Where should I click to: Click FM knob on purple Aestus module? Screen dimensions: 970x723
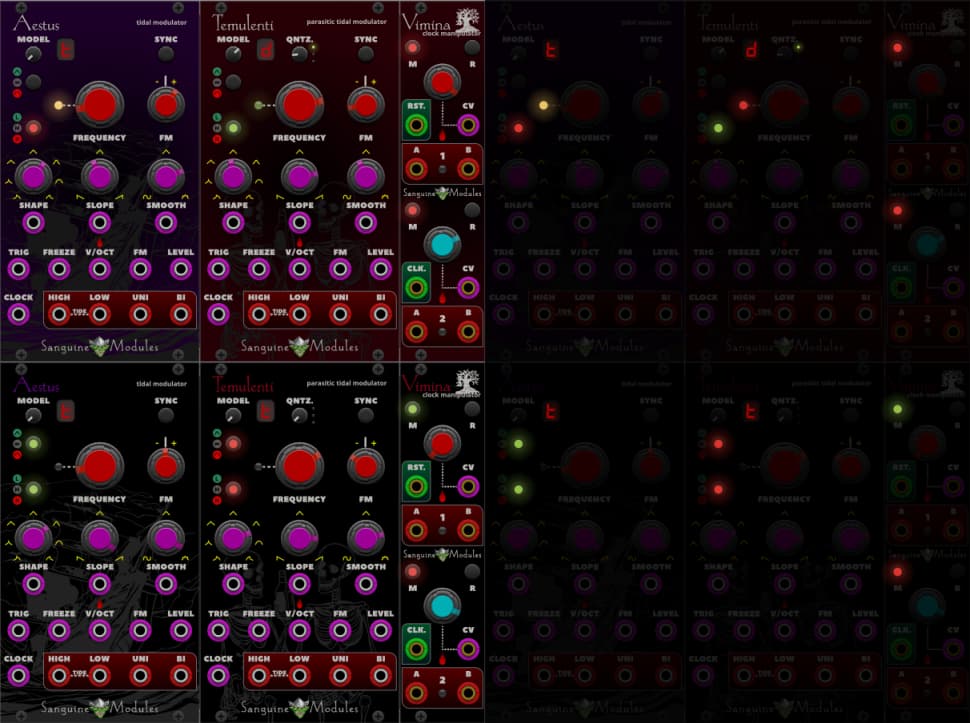(166, 105)
